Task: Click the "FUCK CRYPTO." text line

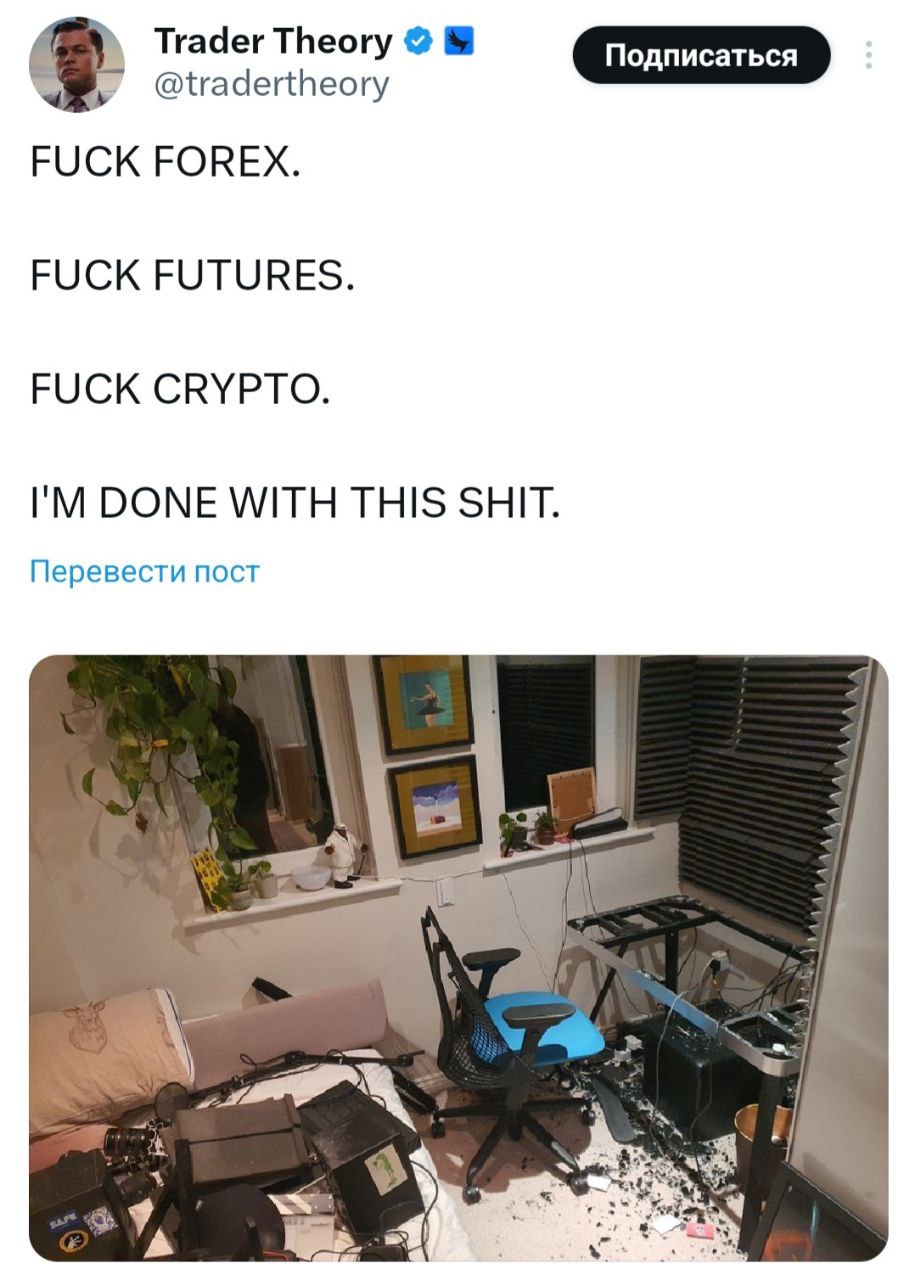Action: [179, 390]
